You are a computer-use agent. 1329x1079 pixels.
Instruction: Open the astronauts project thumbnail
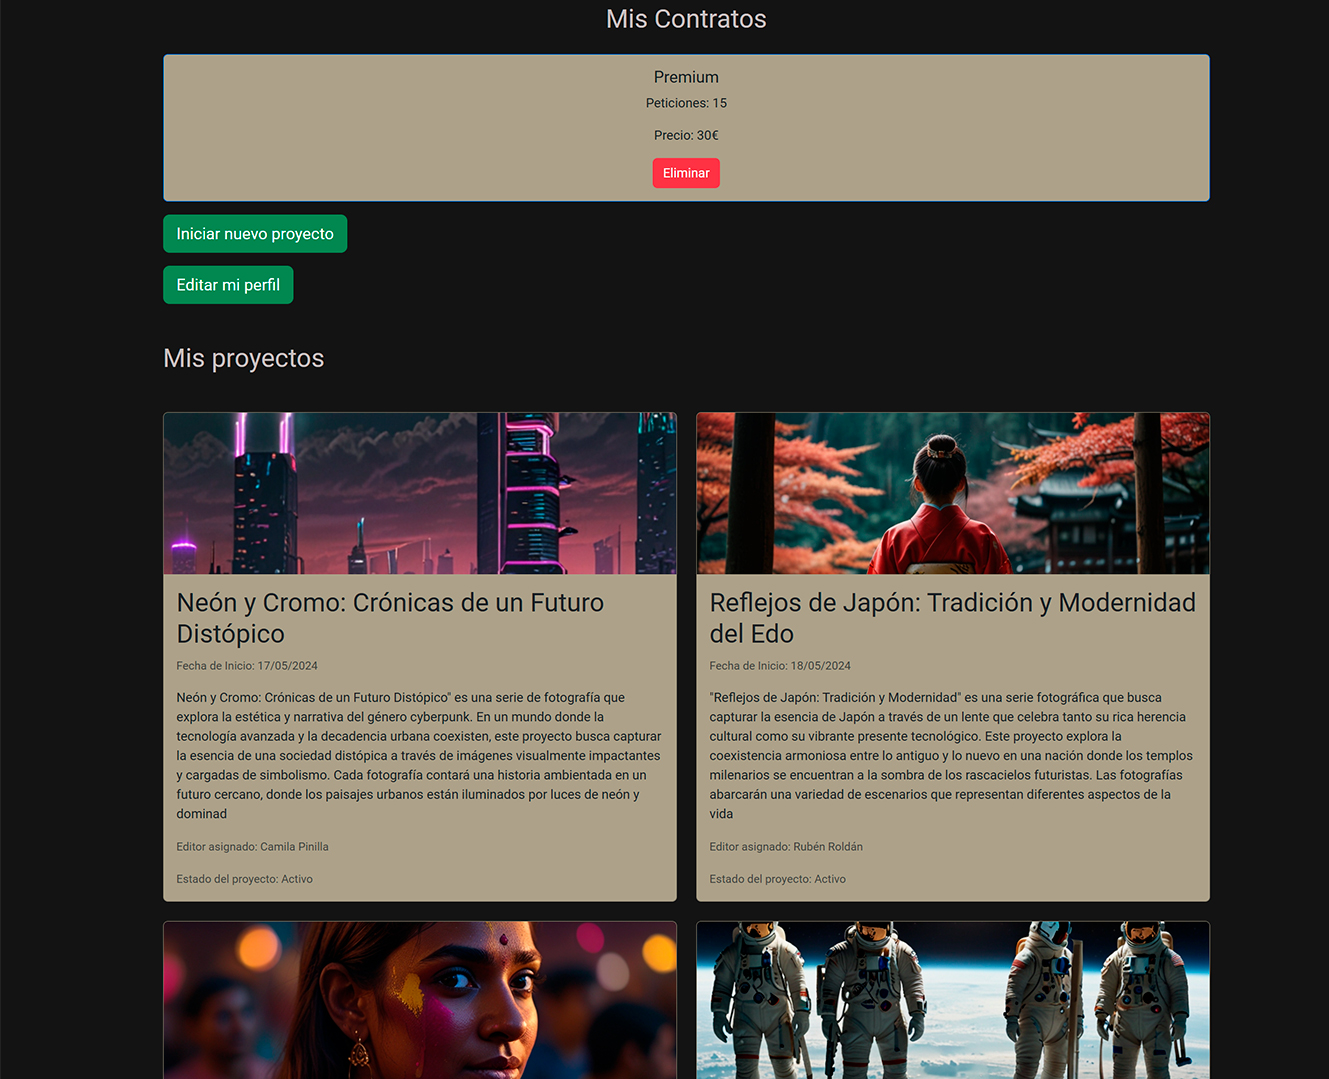[952, 1000]
